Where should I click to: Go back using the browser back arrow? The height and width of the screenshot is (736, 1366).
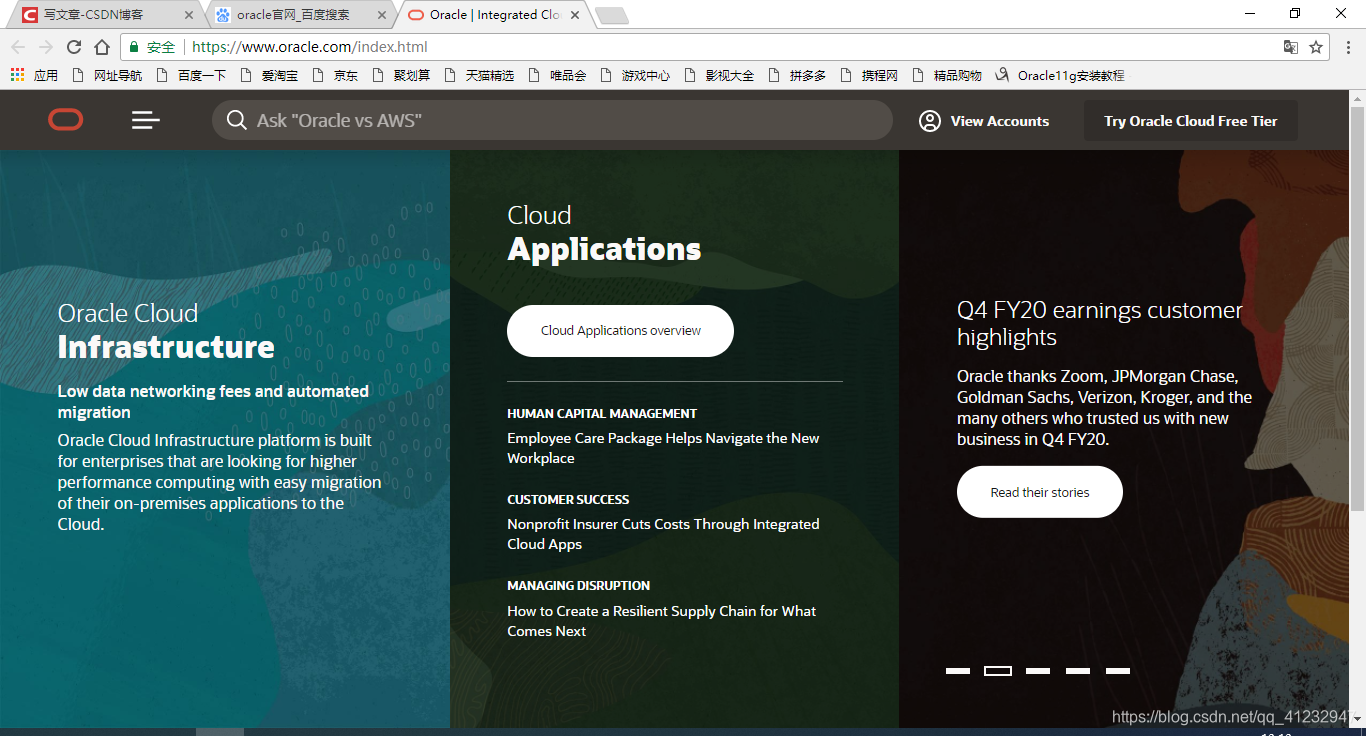18,47
